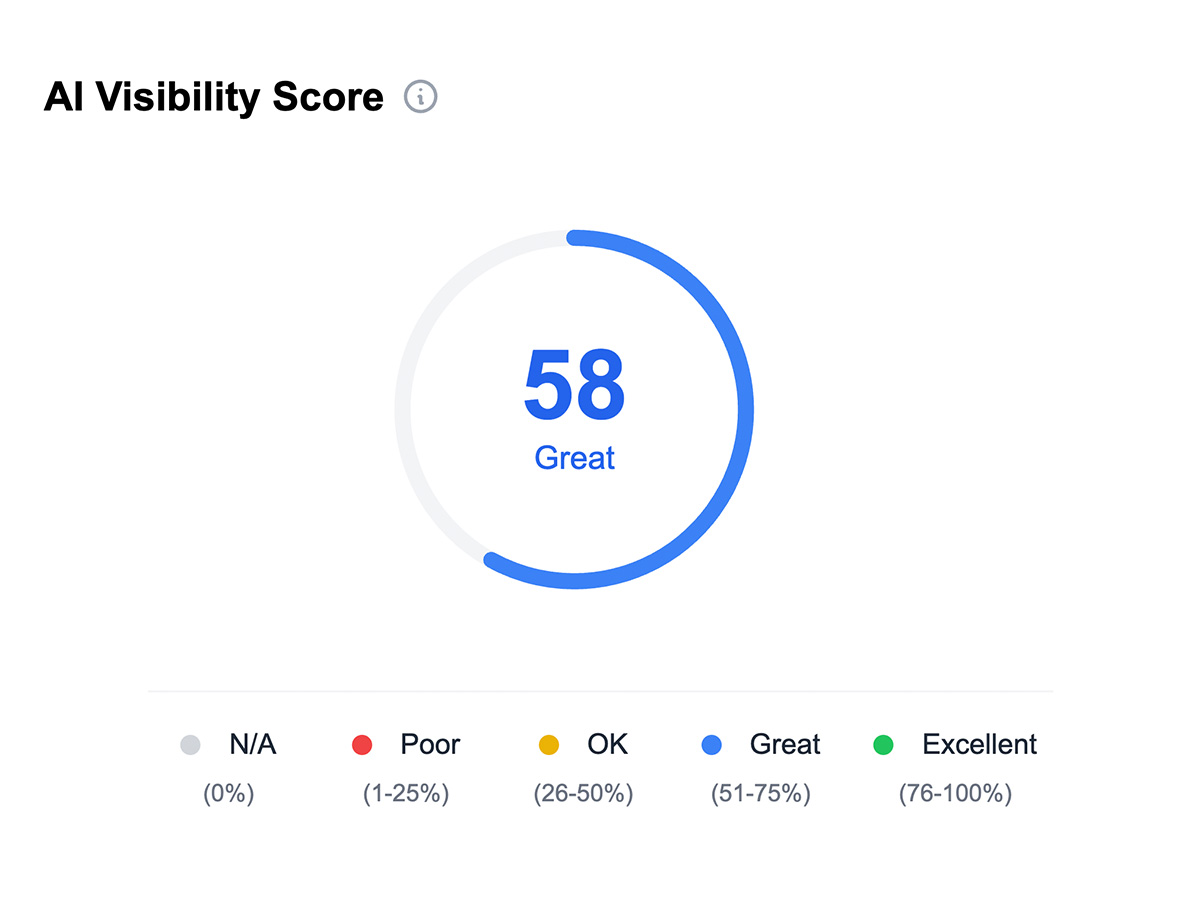
Task: Select the (51-75%) range text under Great
Action: point(758,794)
